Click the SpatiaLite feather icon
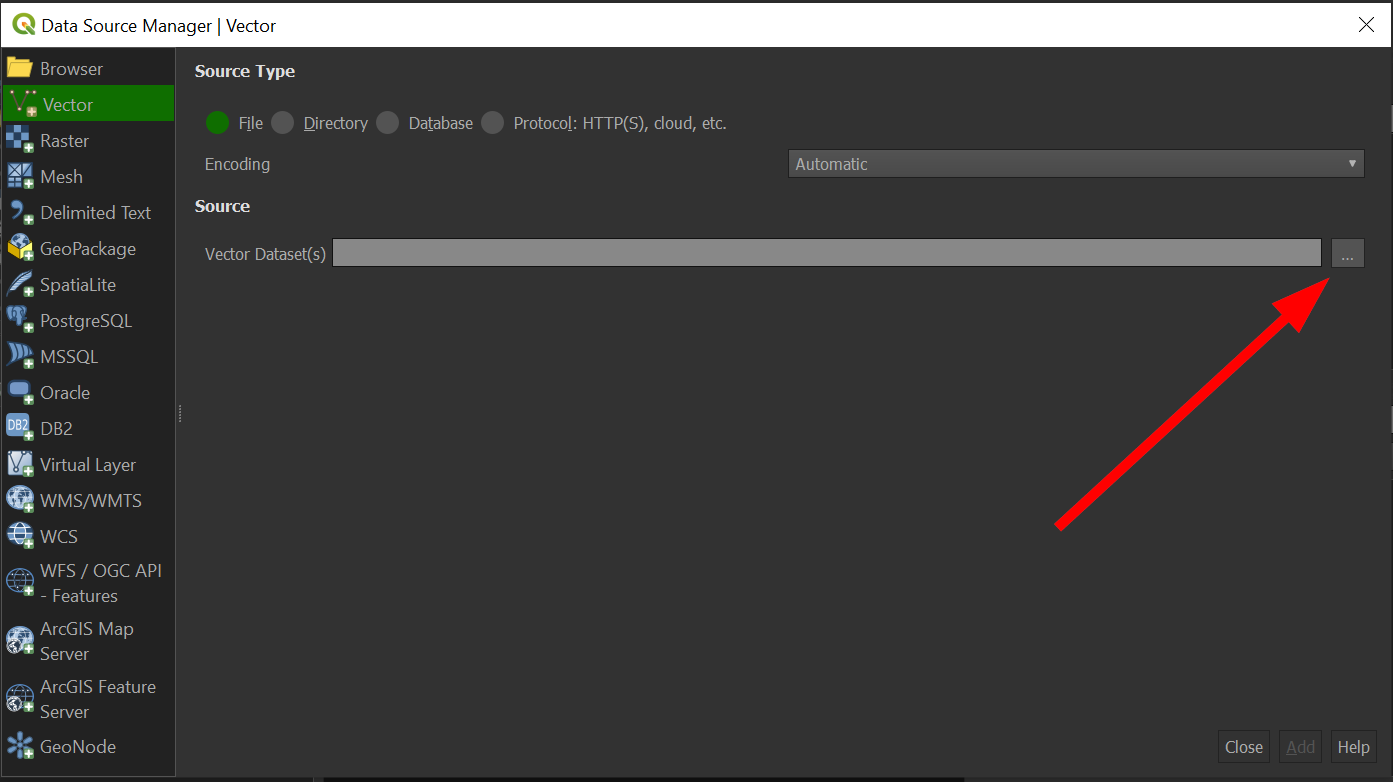Image resolution: width=1393 pixels, height=782 pixels. [20, 284]
